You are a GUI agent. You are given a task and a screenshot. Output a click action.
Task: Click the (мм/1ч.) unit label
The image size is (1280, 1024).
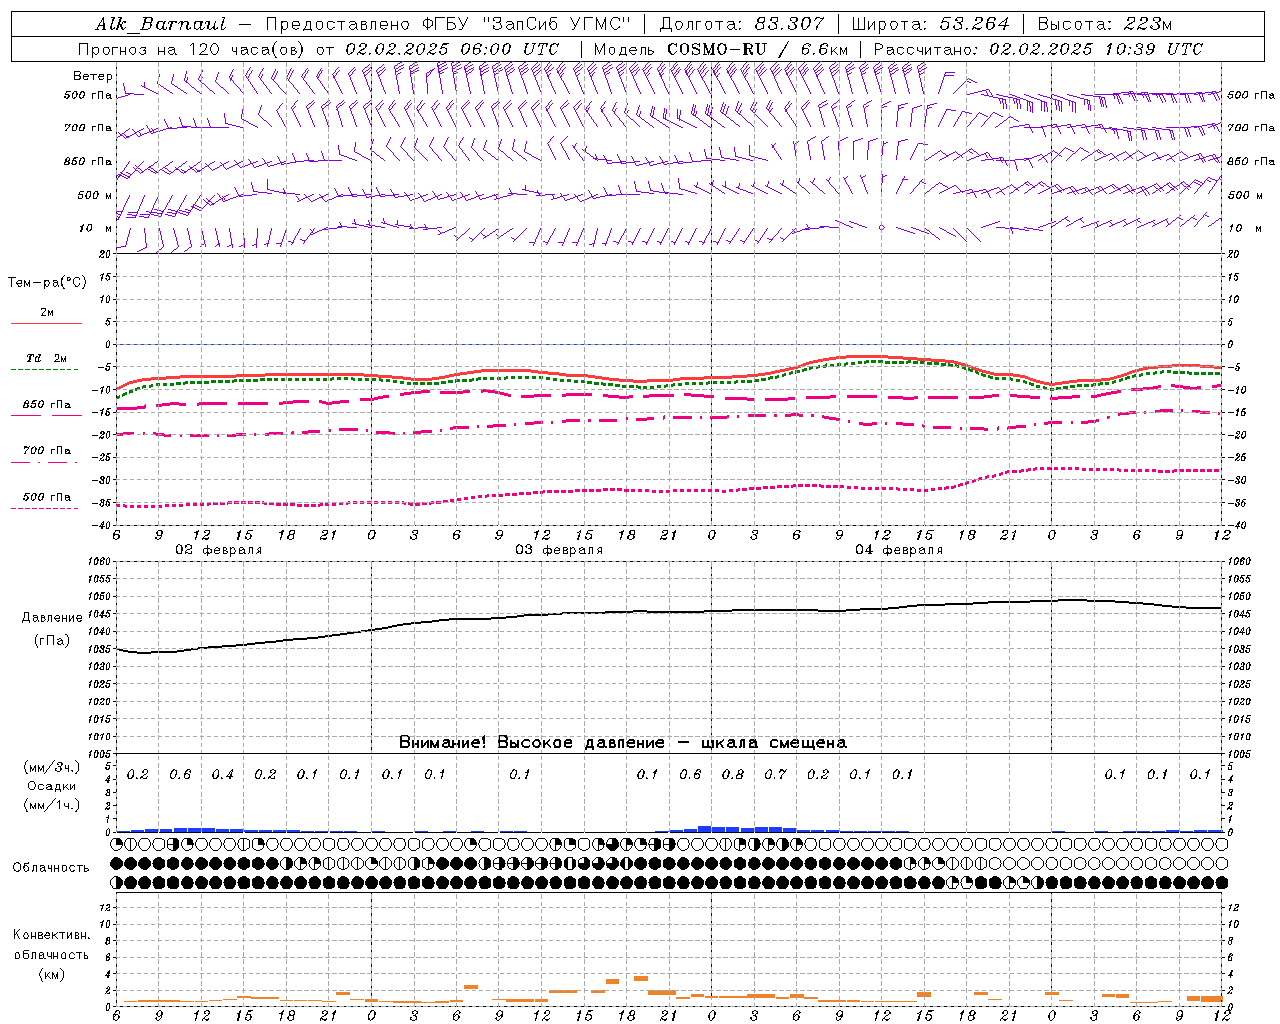coord(52,805)
